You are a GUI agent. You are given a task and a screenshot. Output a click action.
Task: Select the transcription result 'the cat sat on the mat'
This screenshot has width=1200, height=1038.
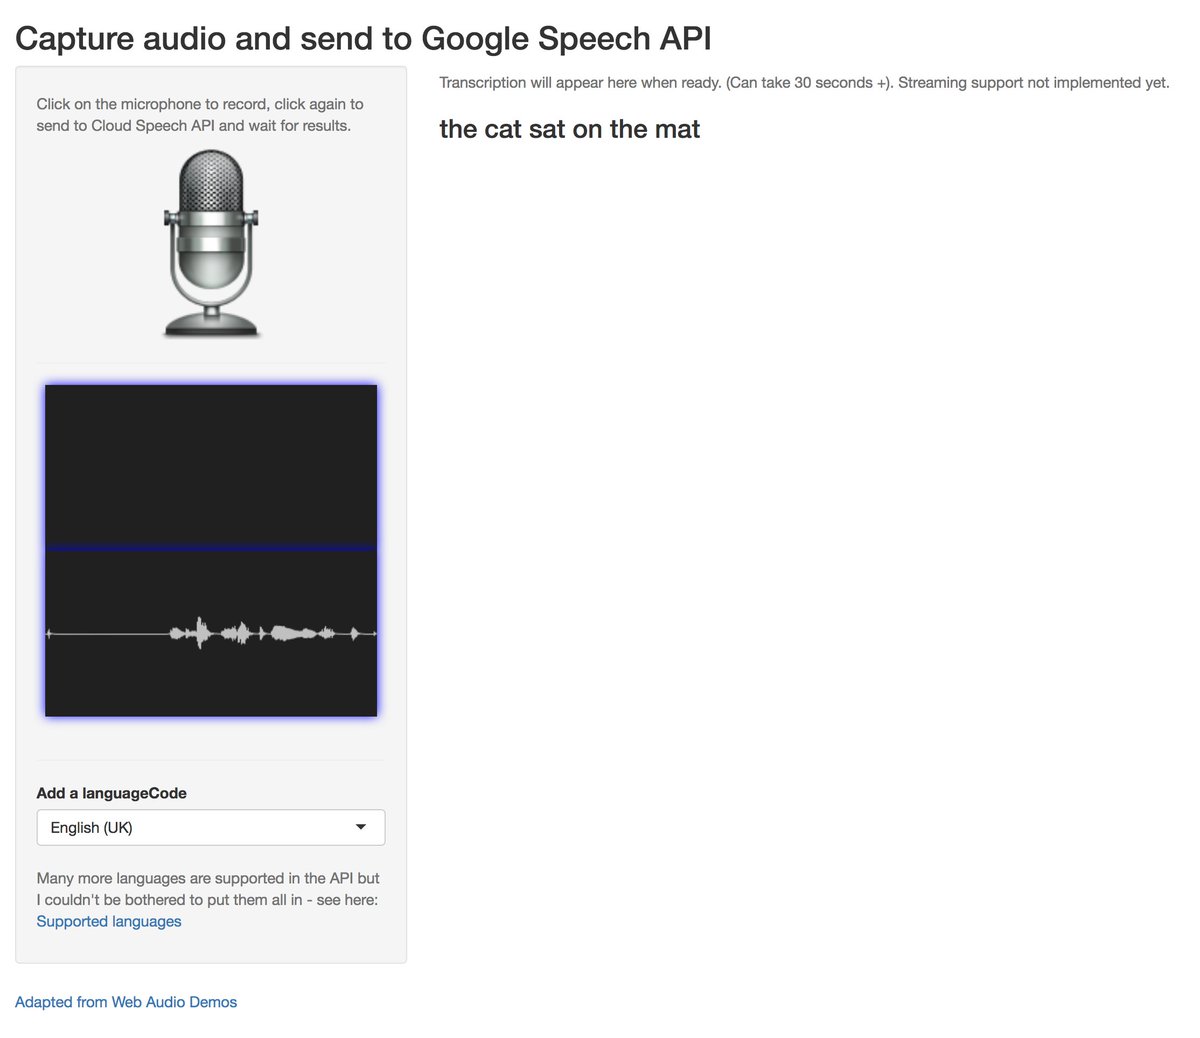570,129
